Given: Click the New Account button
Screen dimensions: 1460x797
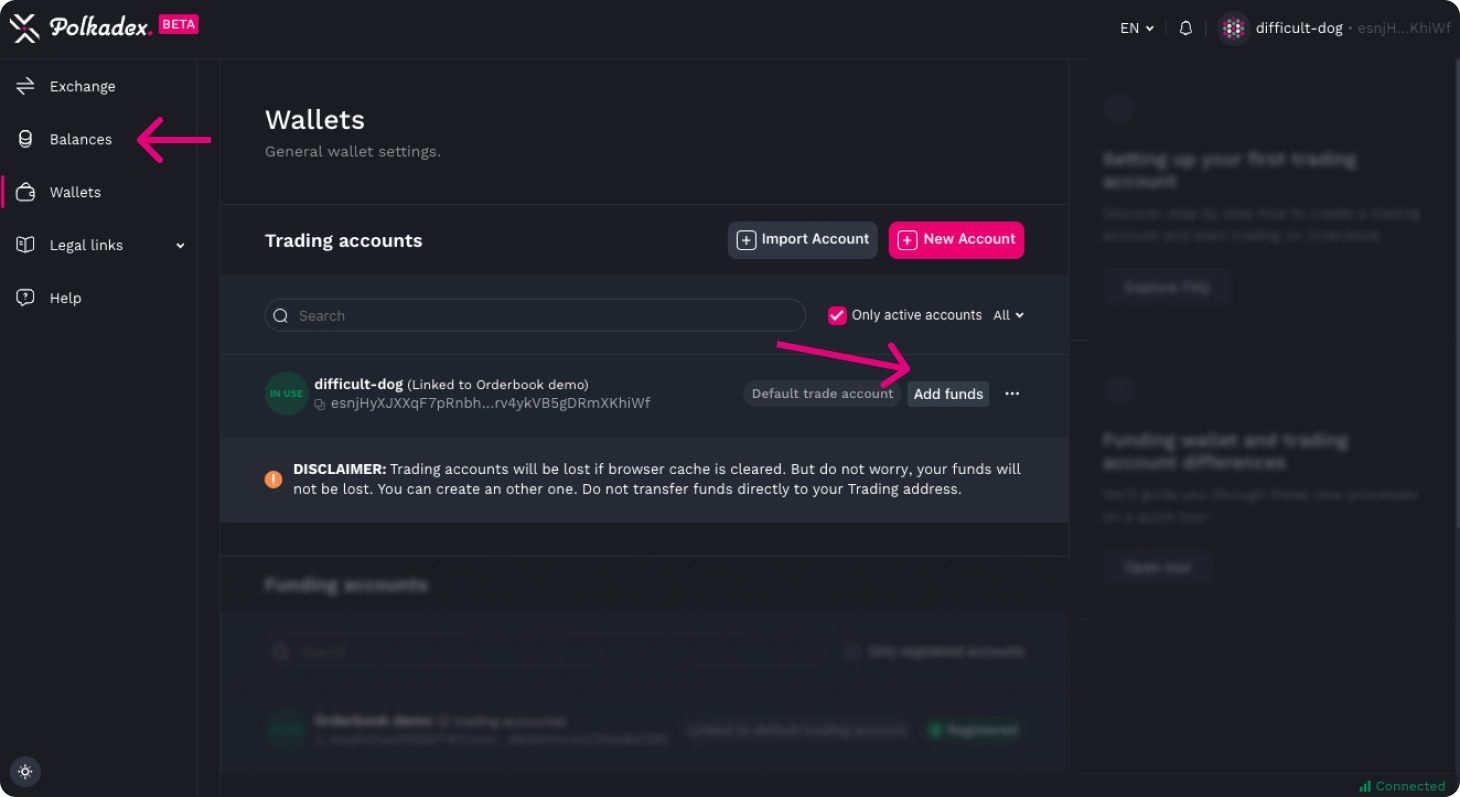Looking at the screenshot, I should (x=956, y=240).
